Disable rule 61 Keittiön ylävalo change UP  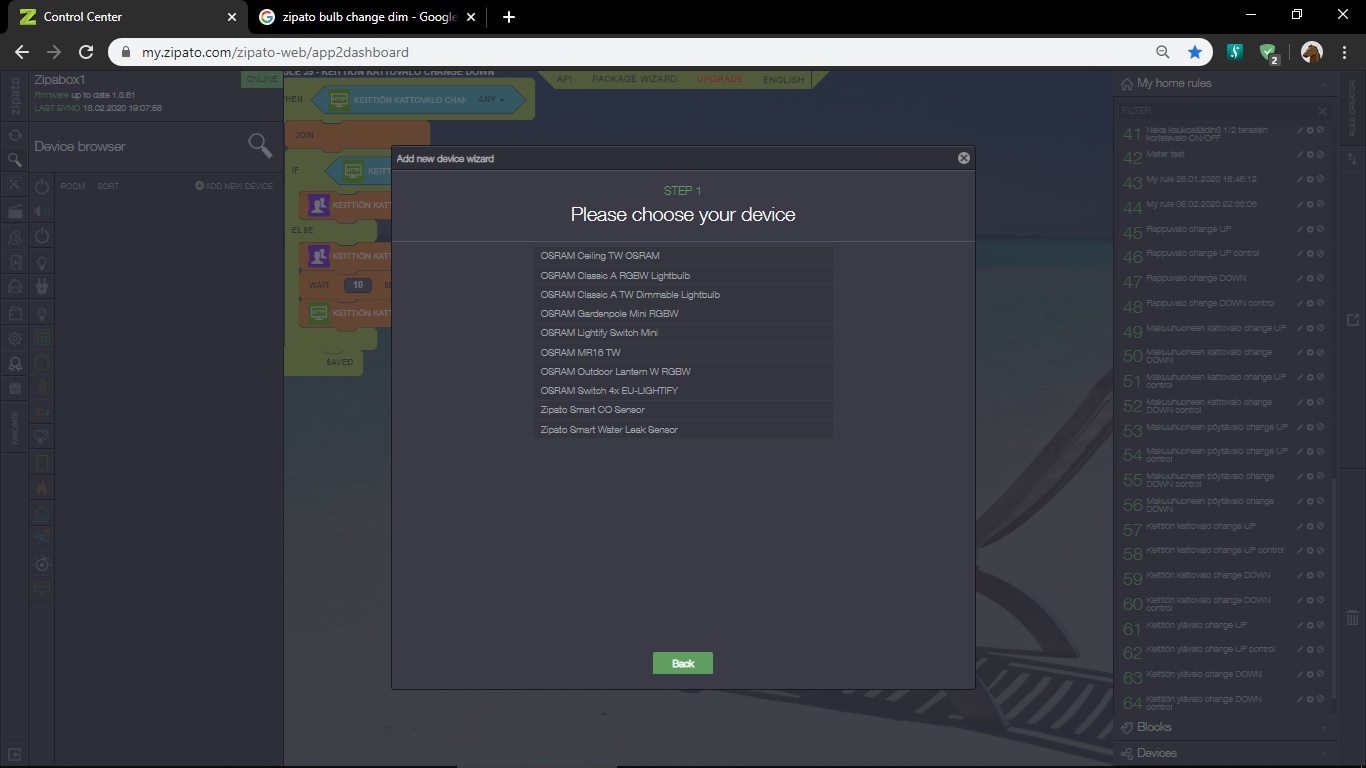point(1320,625)
